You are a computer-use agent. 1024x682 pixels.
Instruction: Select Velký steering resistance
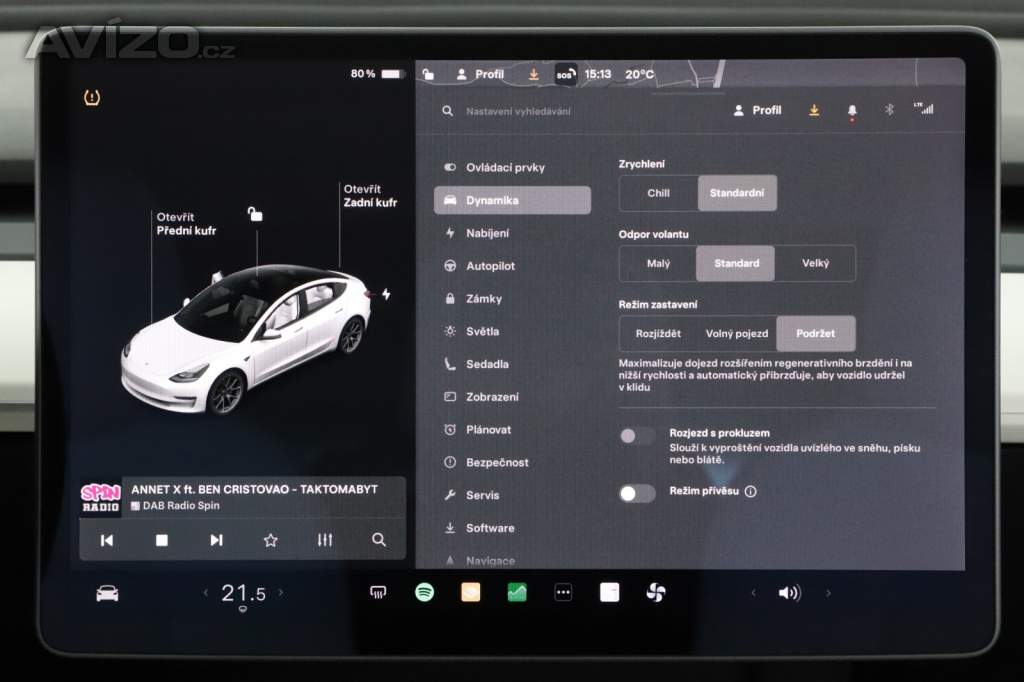point(815,264)
